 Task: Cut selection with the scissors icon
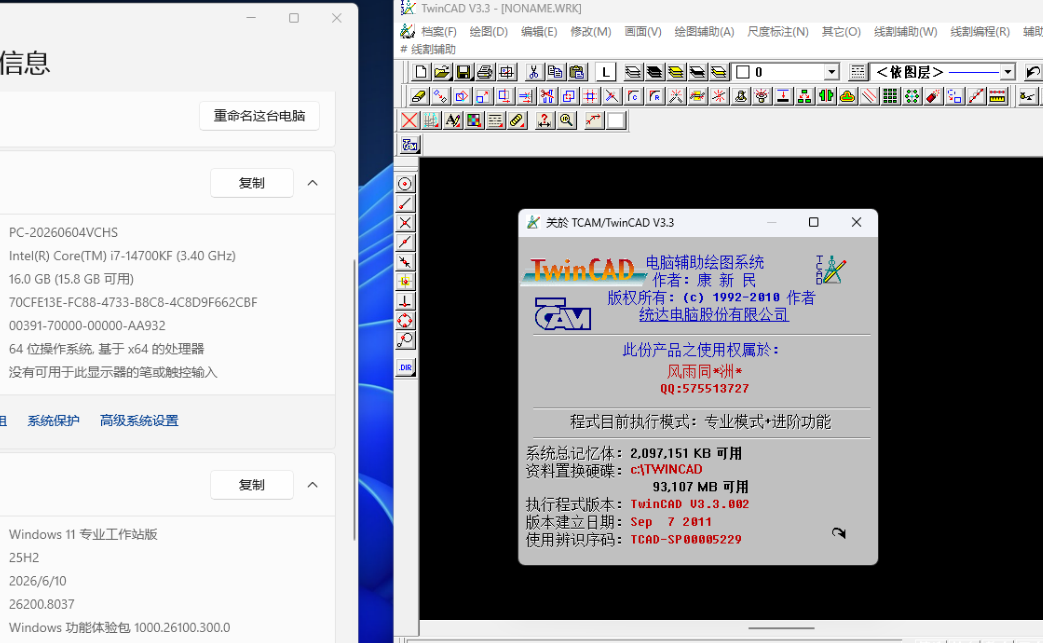coord(533,72)
